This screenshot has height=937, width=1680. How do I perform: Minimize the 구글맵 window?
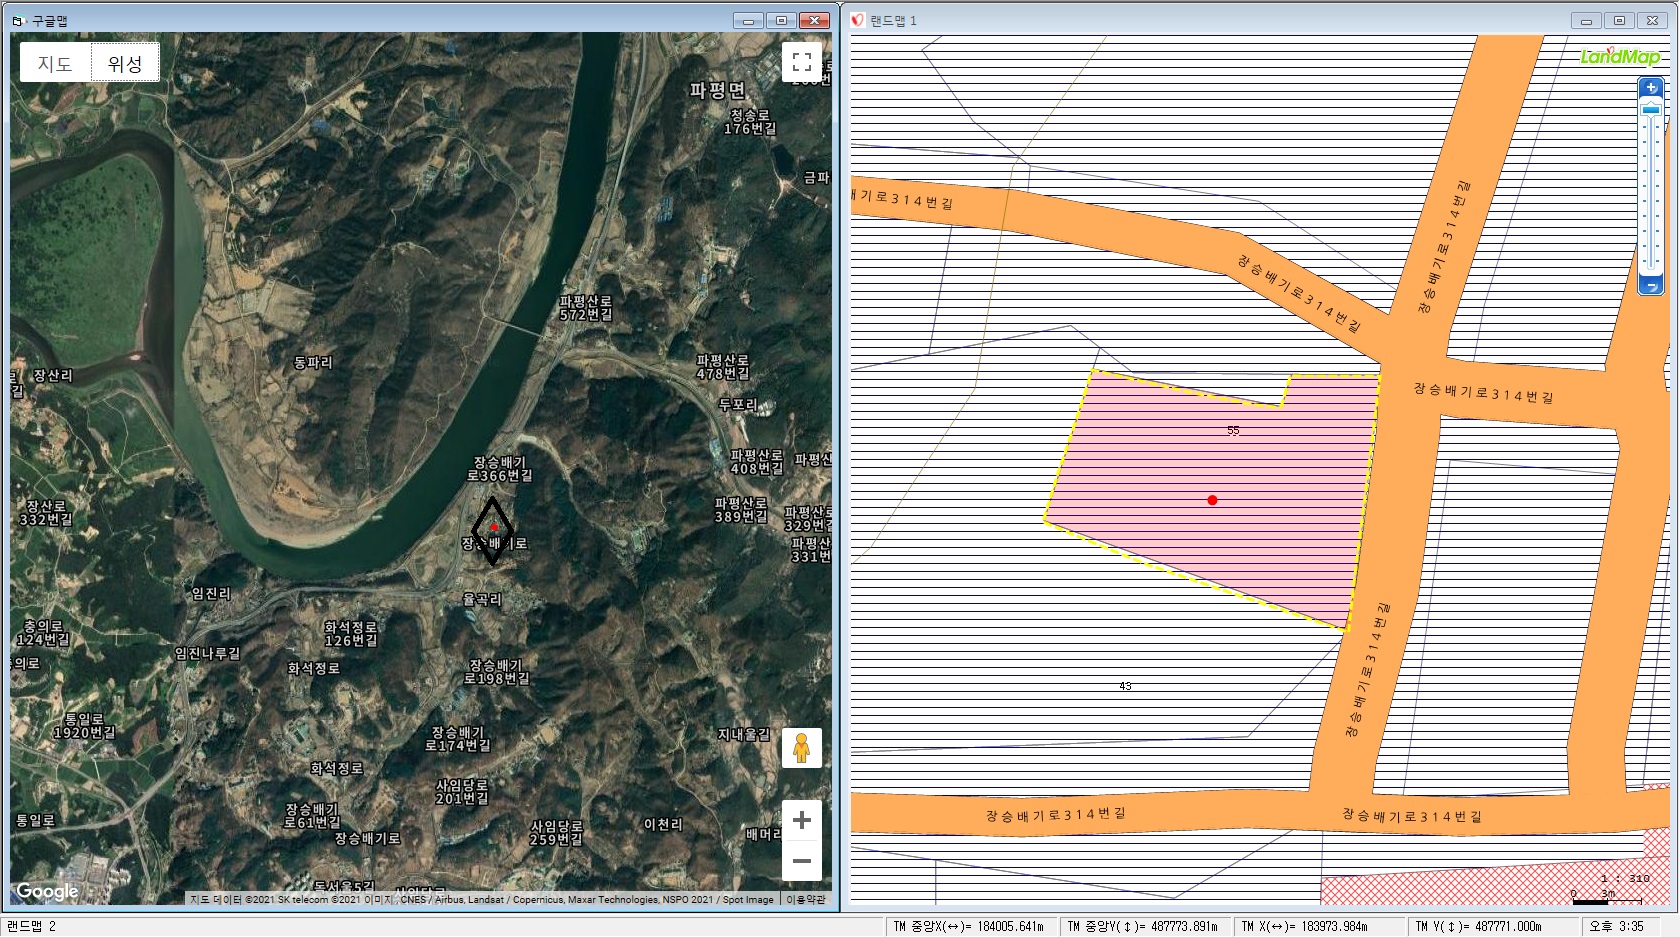[x=748, y=20]
